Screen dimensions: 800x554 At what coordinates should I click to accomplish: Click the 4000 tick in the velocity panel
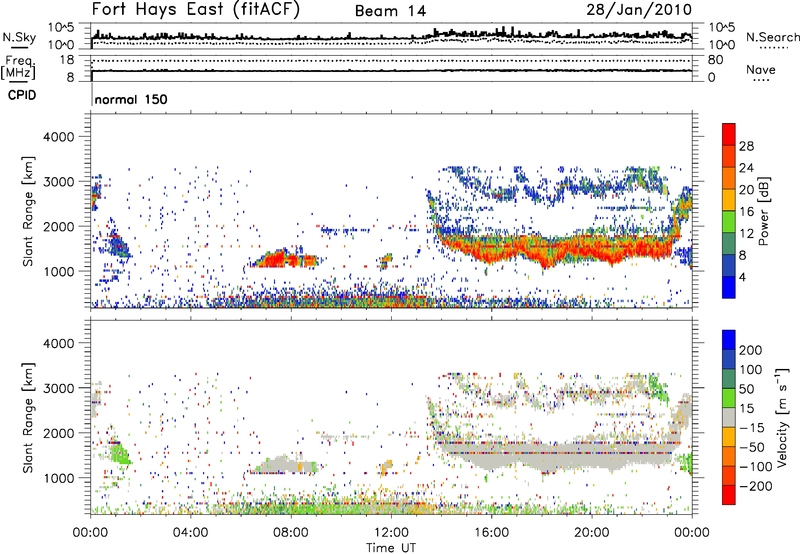58,343
